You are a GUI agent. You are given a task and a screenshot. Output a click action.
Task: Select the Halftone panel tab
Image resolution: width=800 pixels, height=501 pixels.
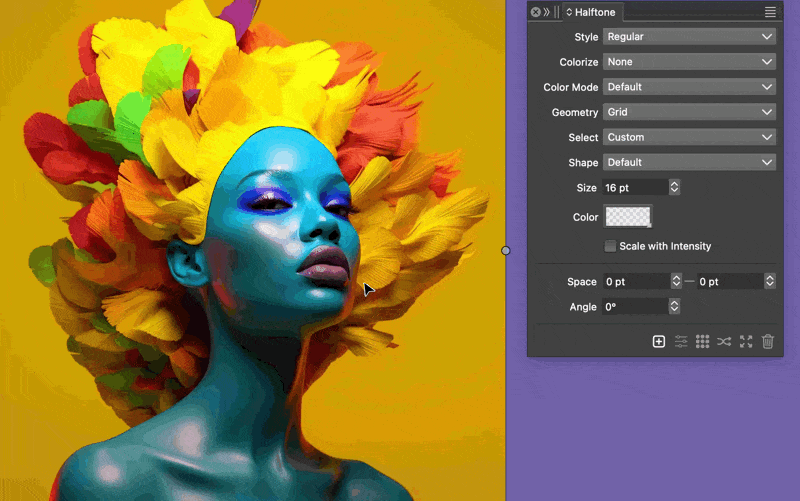tap(594, 12)
